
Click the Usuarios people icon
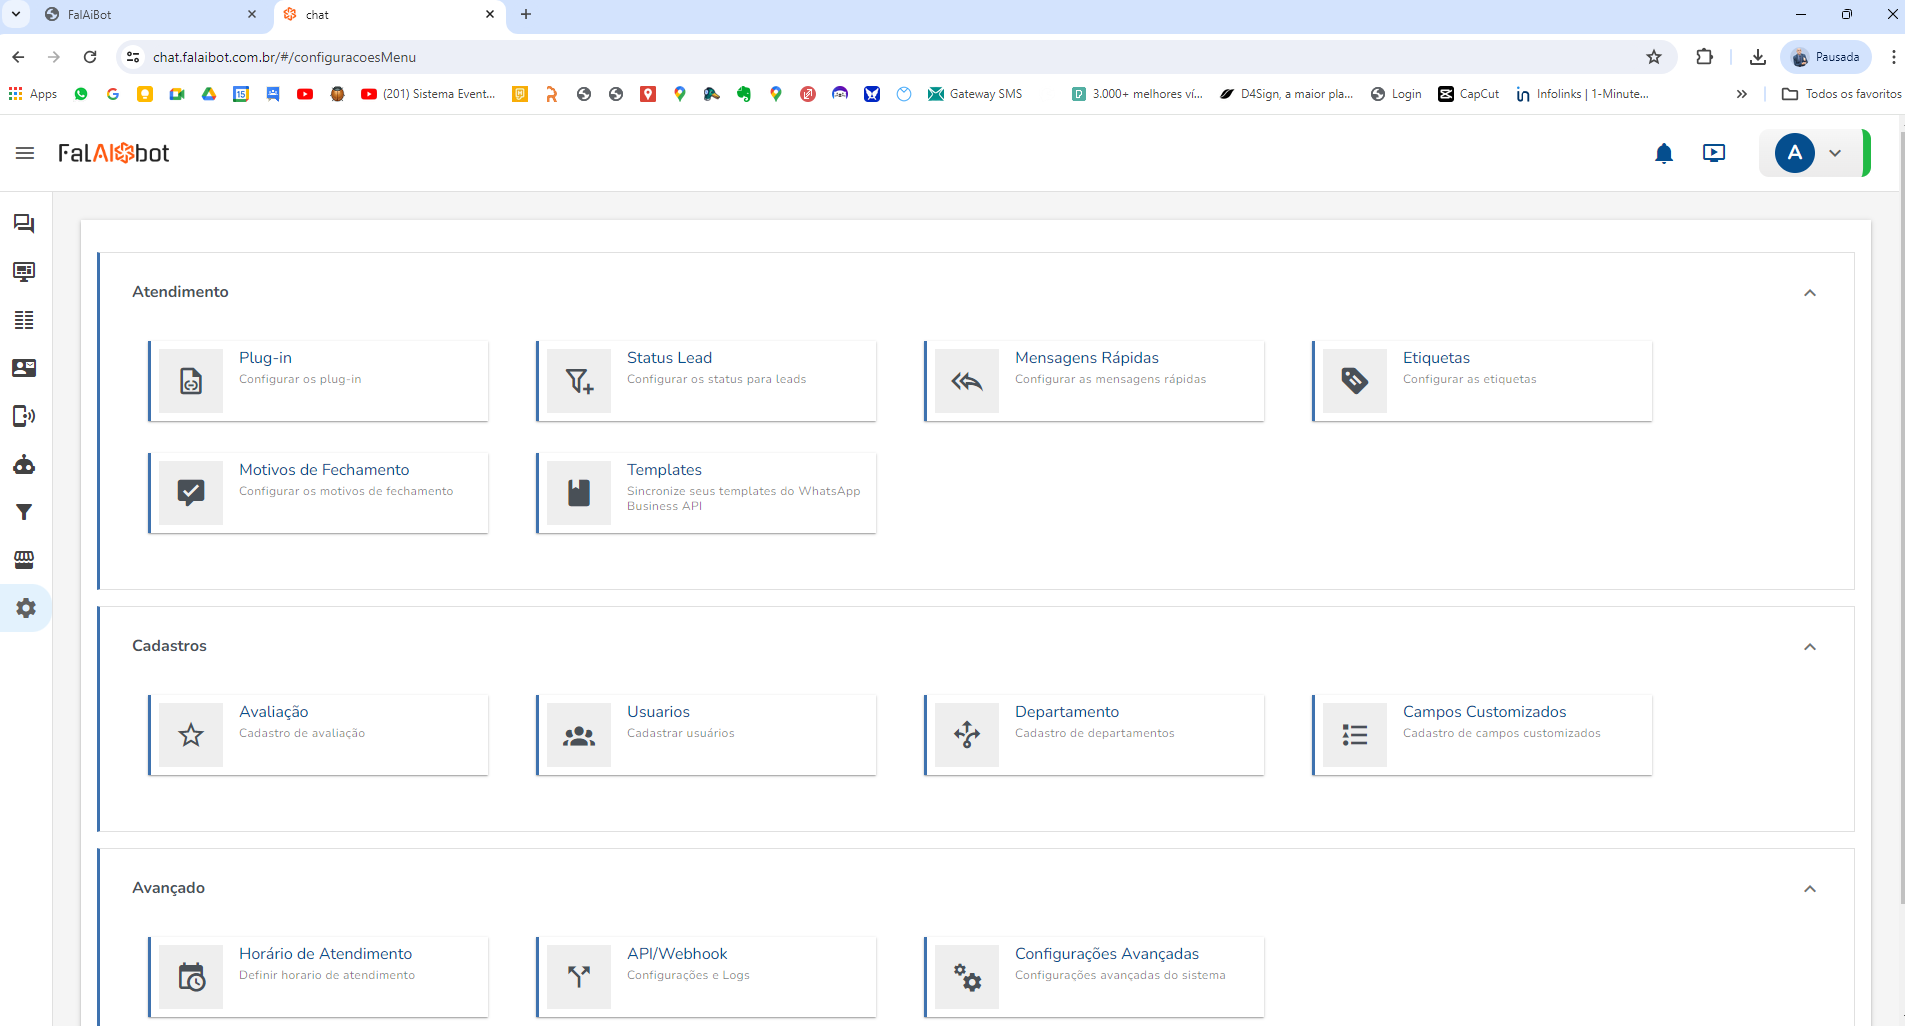coord(579,735)
